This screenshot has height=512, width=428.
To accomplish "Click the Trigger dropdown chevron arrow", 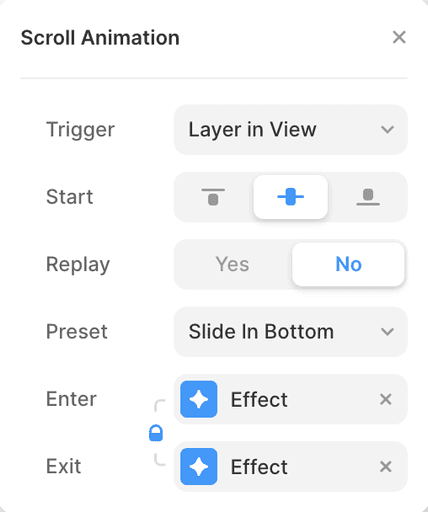I will tap(387, 129).
